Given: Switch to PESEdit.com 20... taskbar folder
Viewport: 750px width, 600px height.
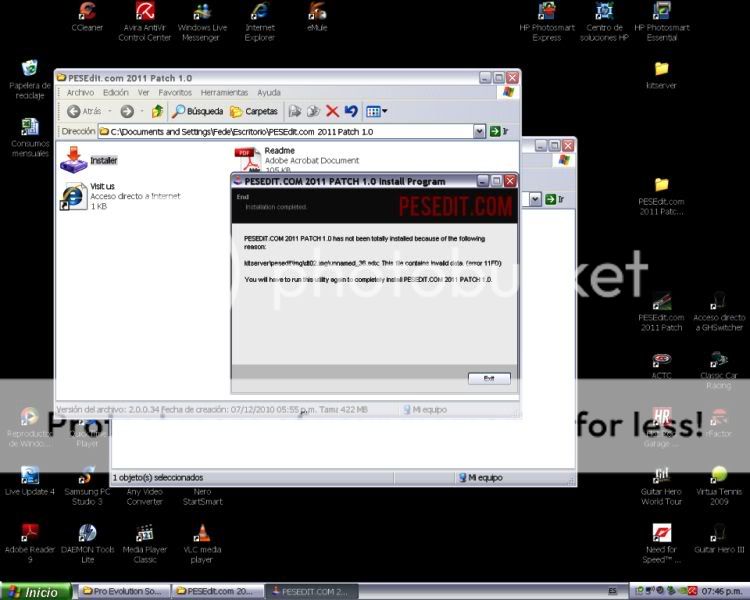Looking at the screenshot, I should (x=217, y=591).
